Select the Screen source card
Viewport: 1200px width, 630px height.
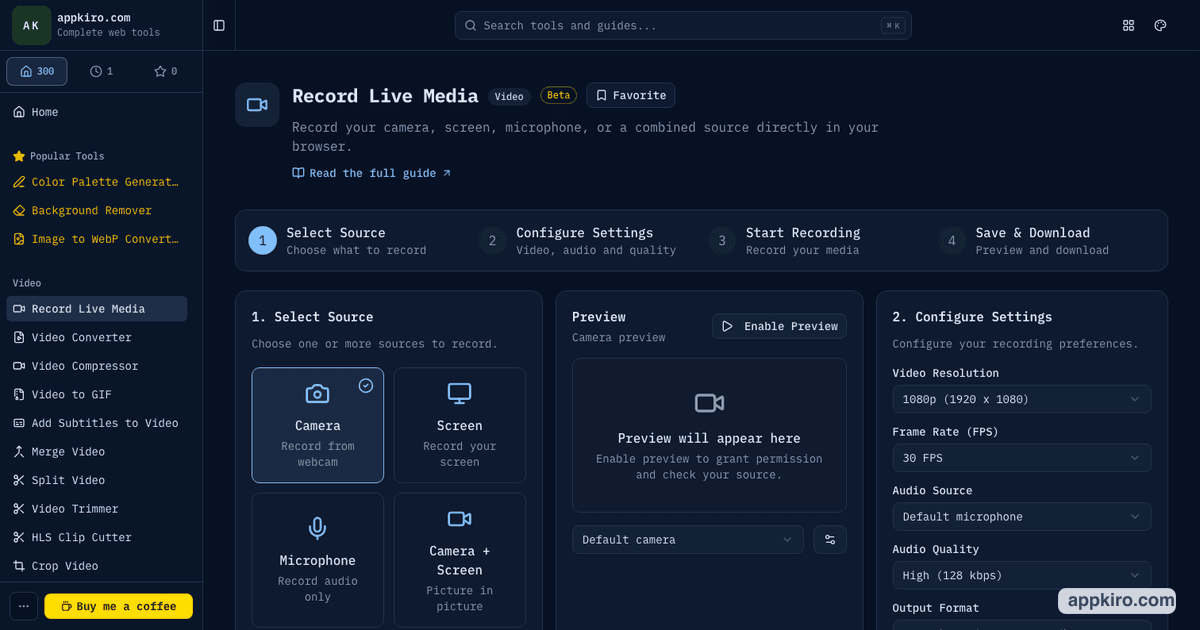(x=459, y=425)
